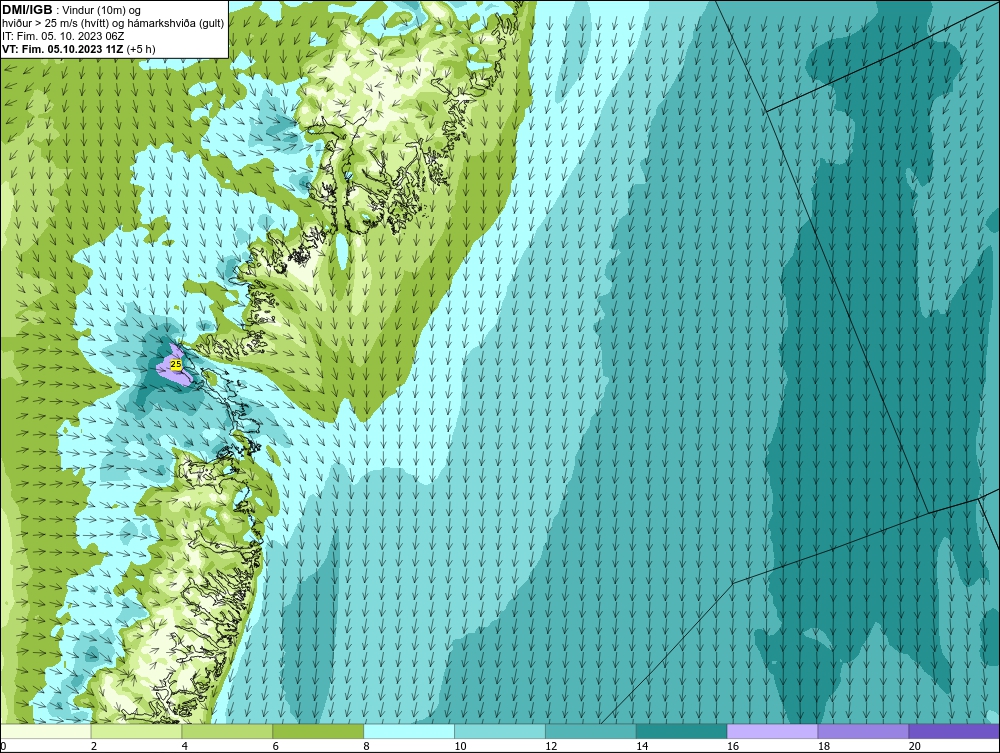Select the 8-10 m/s legend color

[409, 731]
